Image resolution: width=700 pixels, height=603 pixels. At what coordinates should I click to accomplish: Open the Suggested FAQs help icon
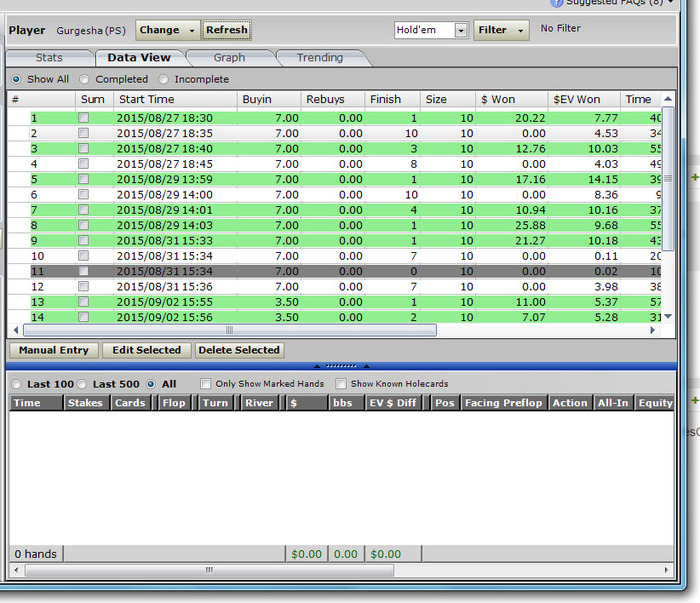tap(556, 3)
